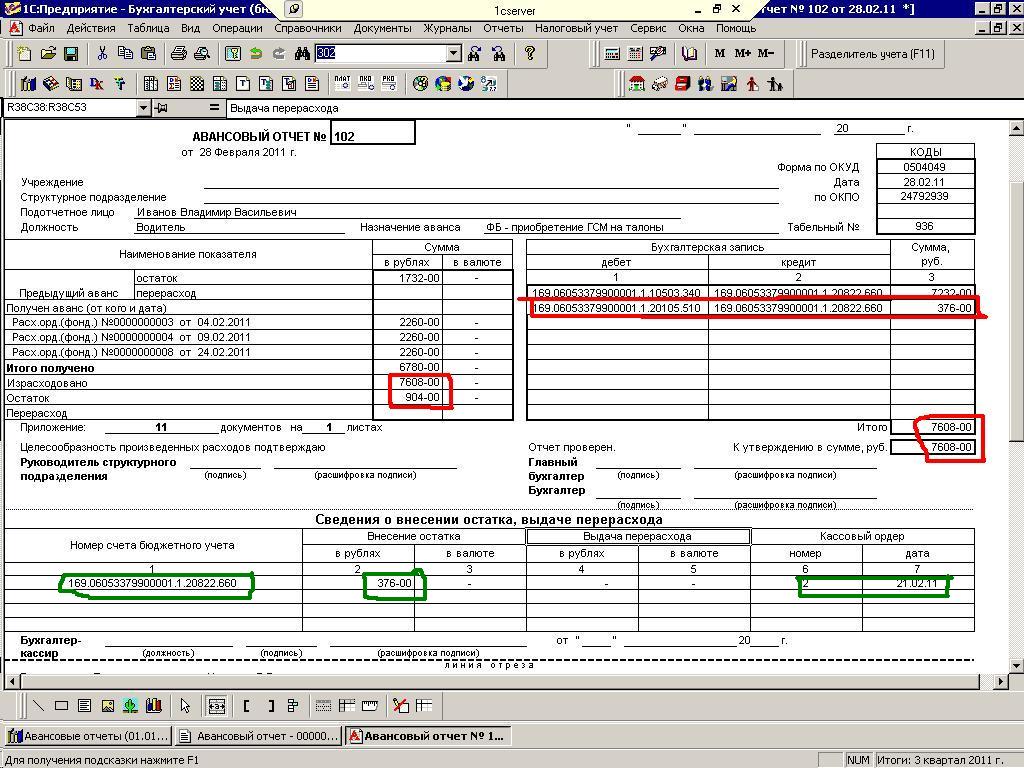Screen dimensions: 1024x768
Task: Open the cell address R38C38:R38C53 dropdown
Action: [143, 108]
